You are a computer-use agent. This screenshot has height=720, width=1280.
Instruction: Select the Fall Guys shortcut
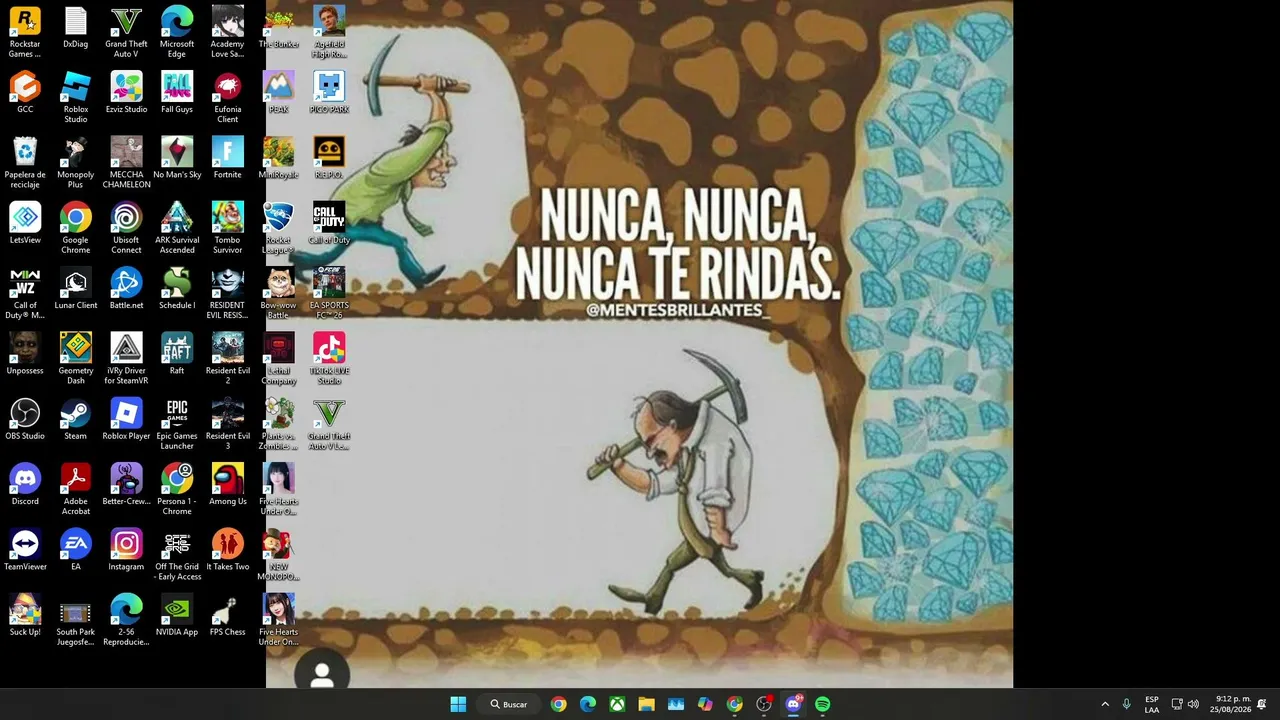177,93
